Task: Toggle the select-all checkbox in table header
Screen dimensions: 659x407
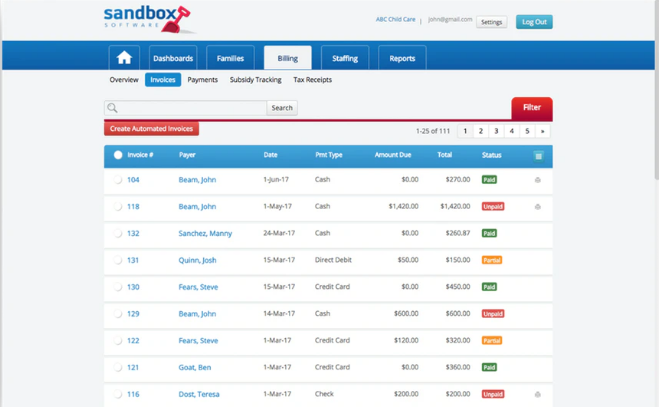Action: tap(118, 155)
